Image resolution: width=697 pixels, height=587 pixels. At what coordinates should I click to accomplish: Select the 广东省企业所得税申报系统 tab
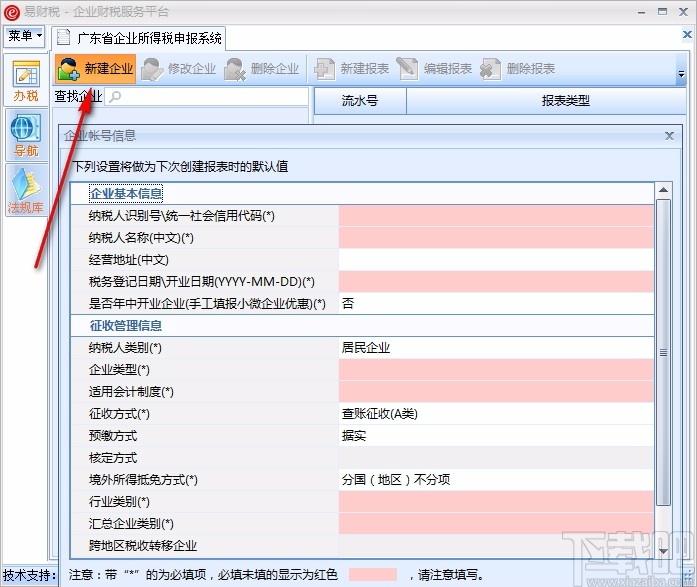[x=139, y=38]
